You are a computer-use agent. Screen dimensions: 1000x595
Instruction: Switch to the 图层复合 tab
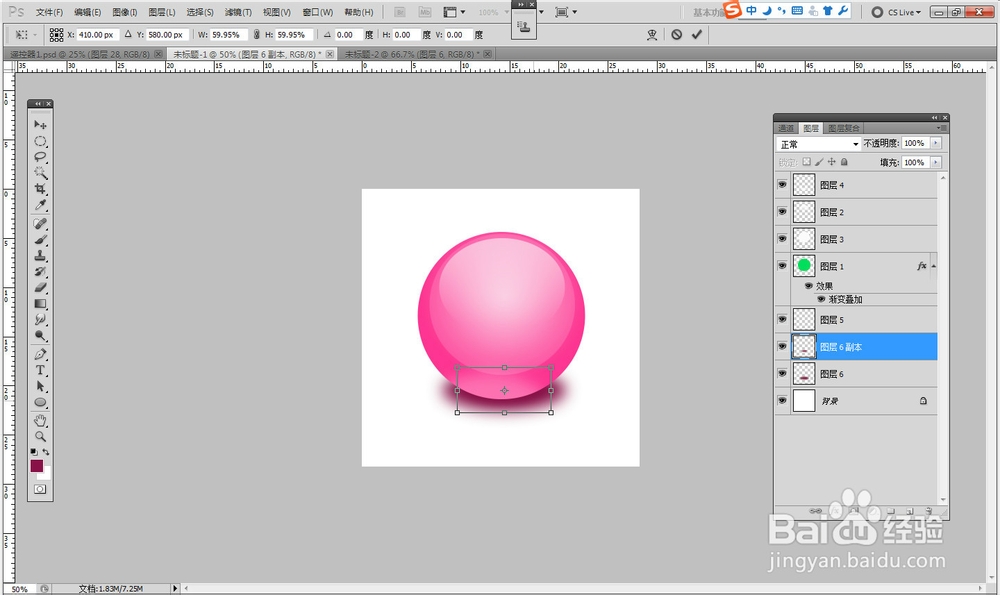844,128
